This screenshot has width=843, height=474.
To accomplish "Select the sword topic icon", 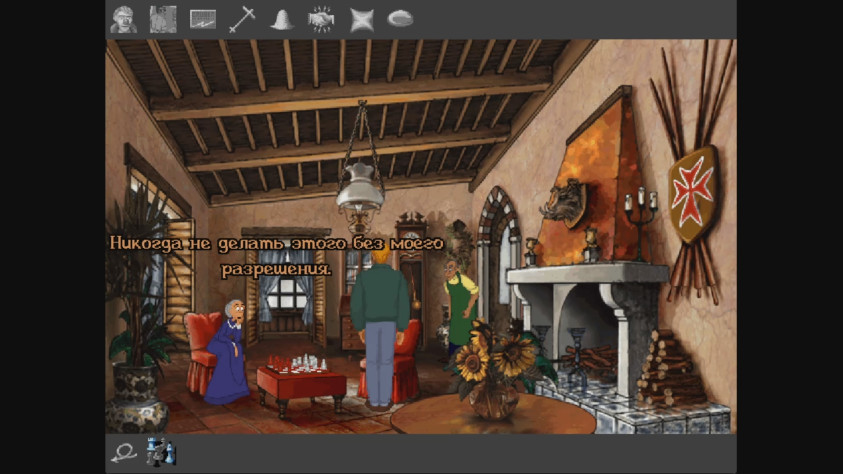I will (x=242, y=19).
